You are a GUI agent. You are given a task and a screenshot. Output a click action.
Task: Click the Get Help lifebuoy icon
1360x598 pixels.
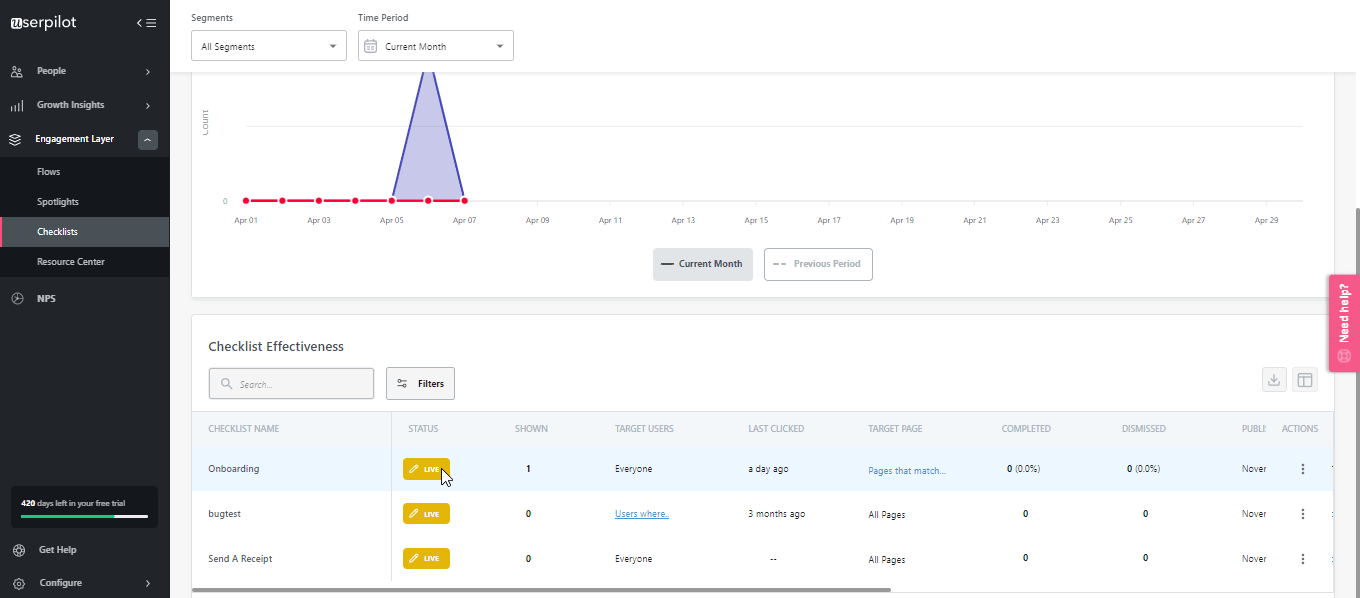[18, 550]
